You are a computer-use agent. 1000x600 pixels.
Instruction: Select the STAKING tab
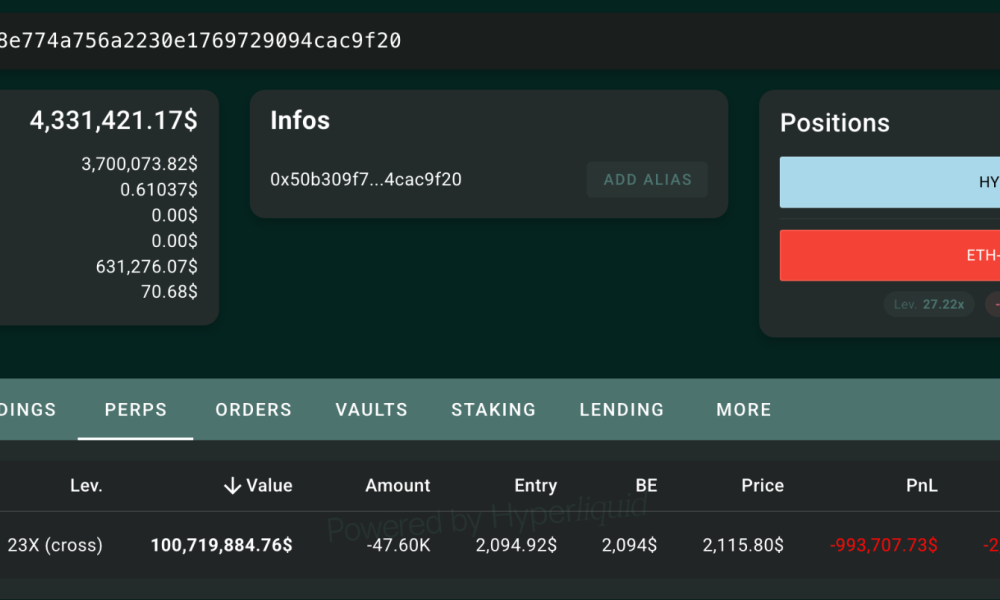pyautogui.click(x=493, y=409)
